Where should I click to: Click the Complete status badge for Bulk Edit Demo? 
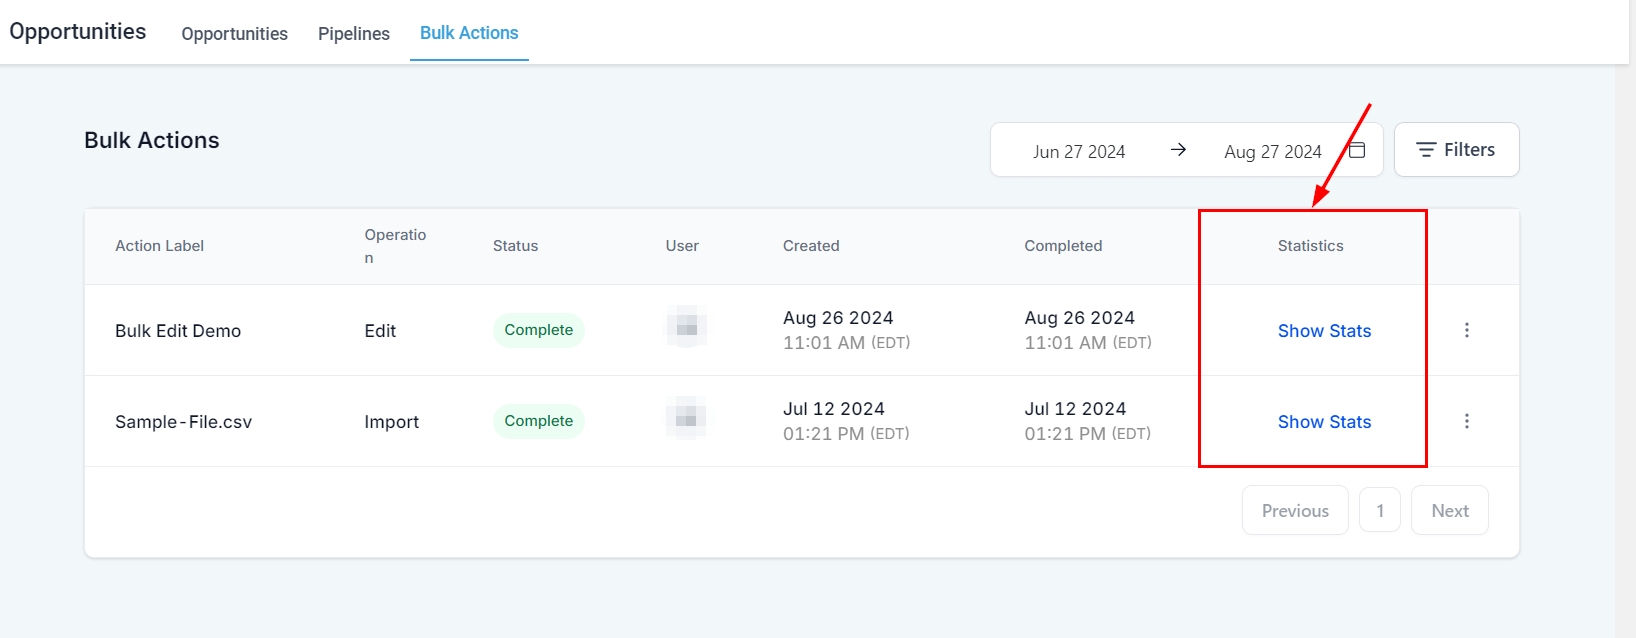click(538, 330)
